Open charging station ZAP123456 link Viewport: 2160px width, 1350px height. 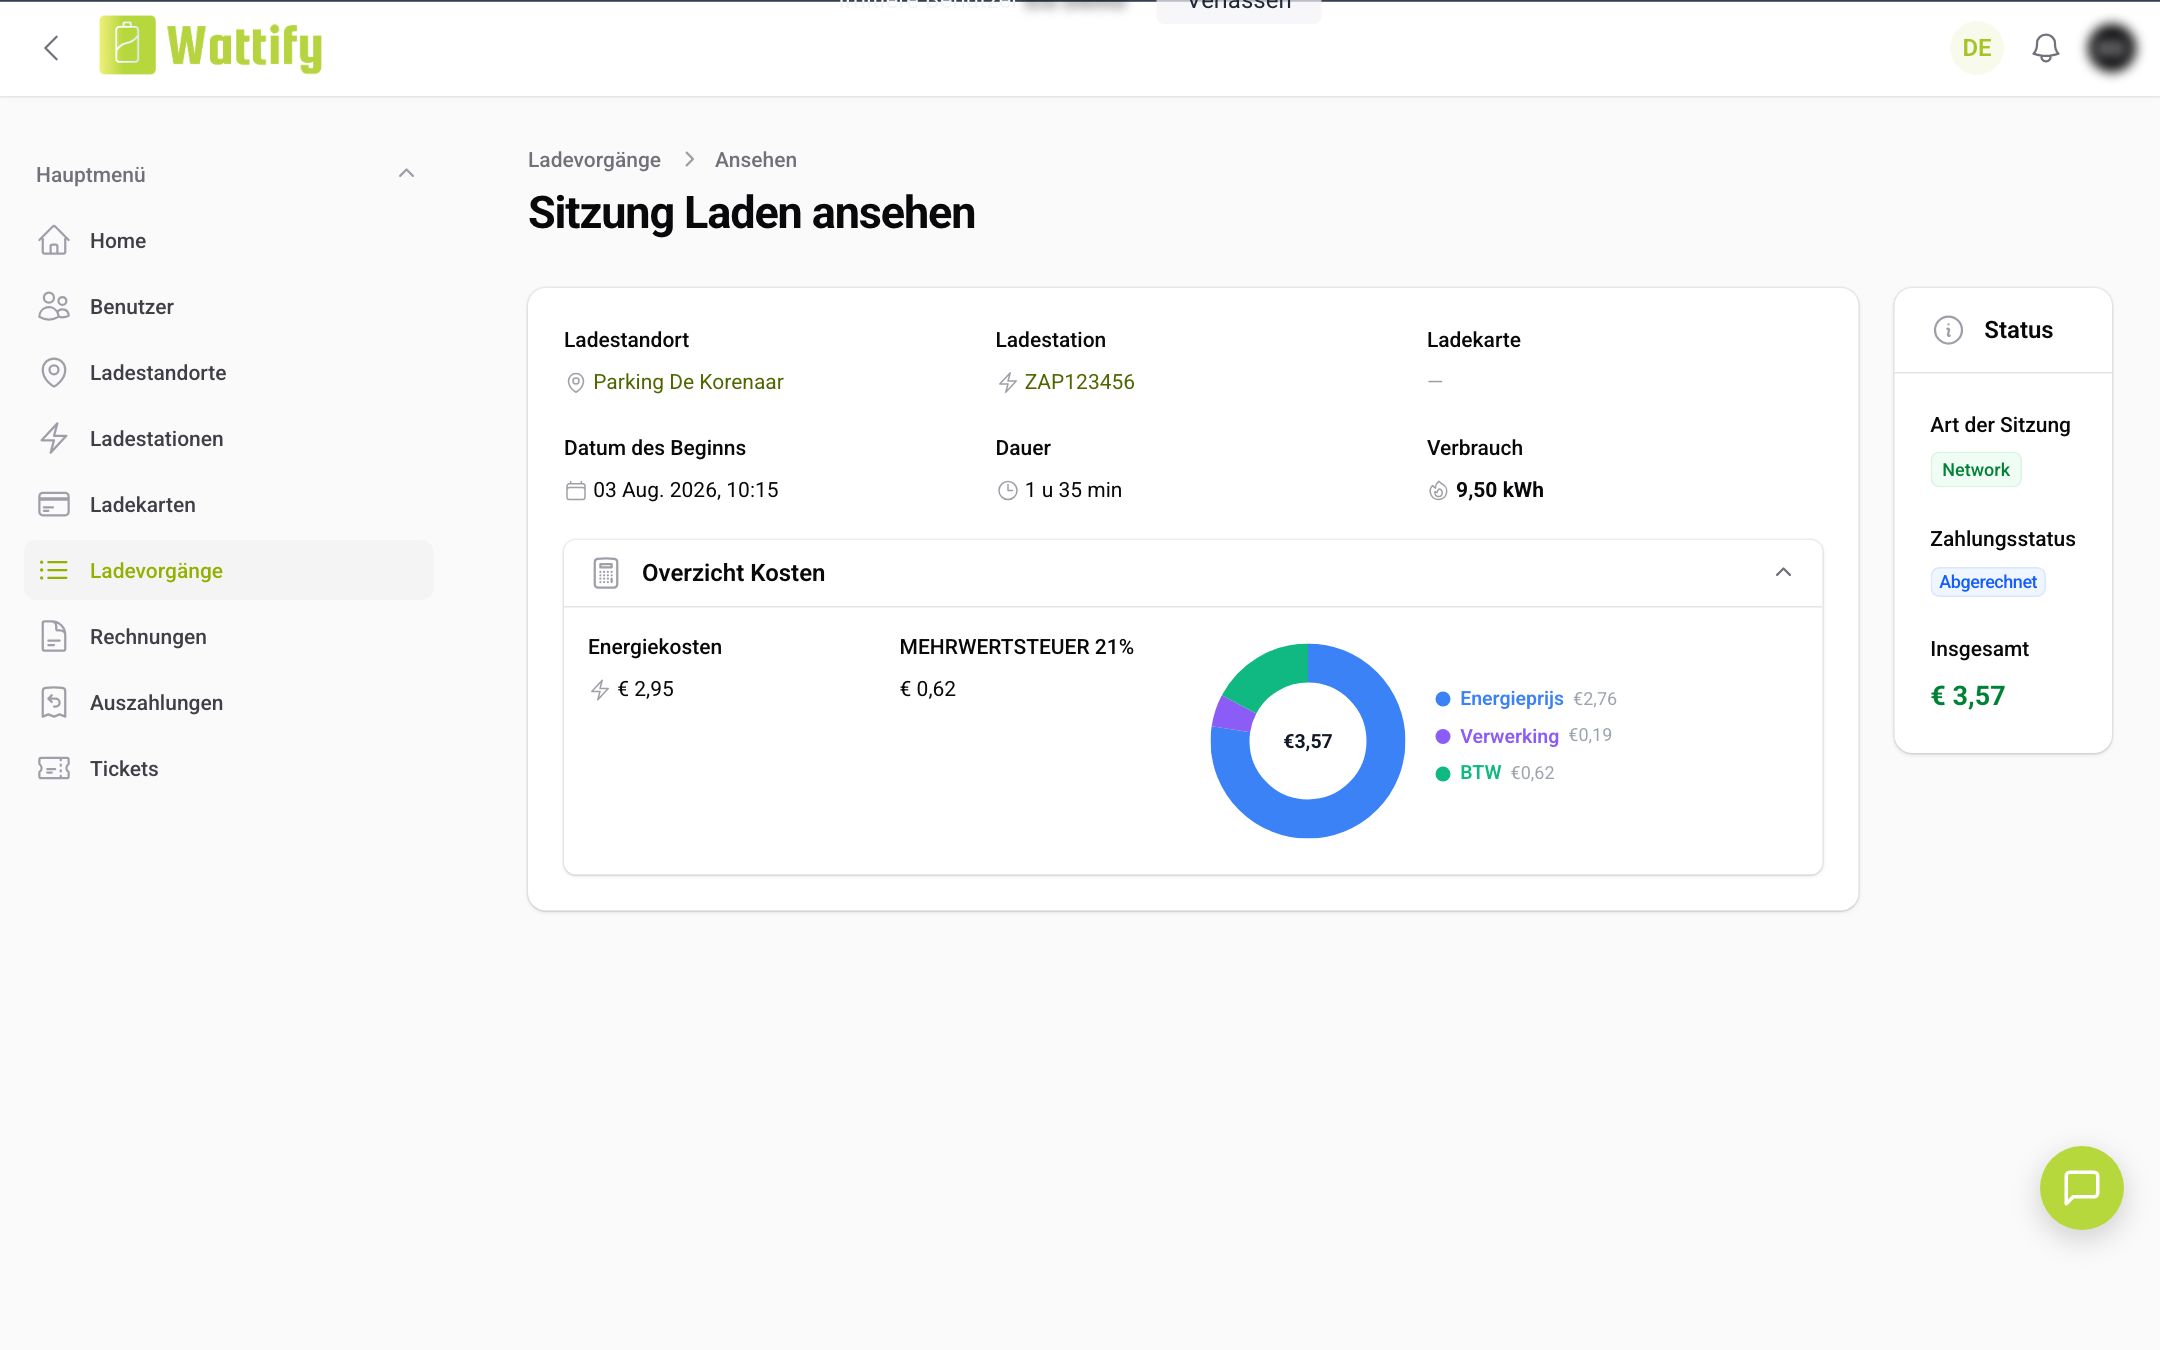point(1079,382)
